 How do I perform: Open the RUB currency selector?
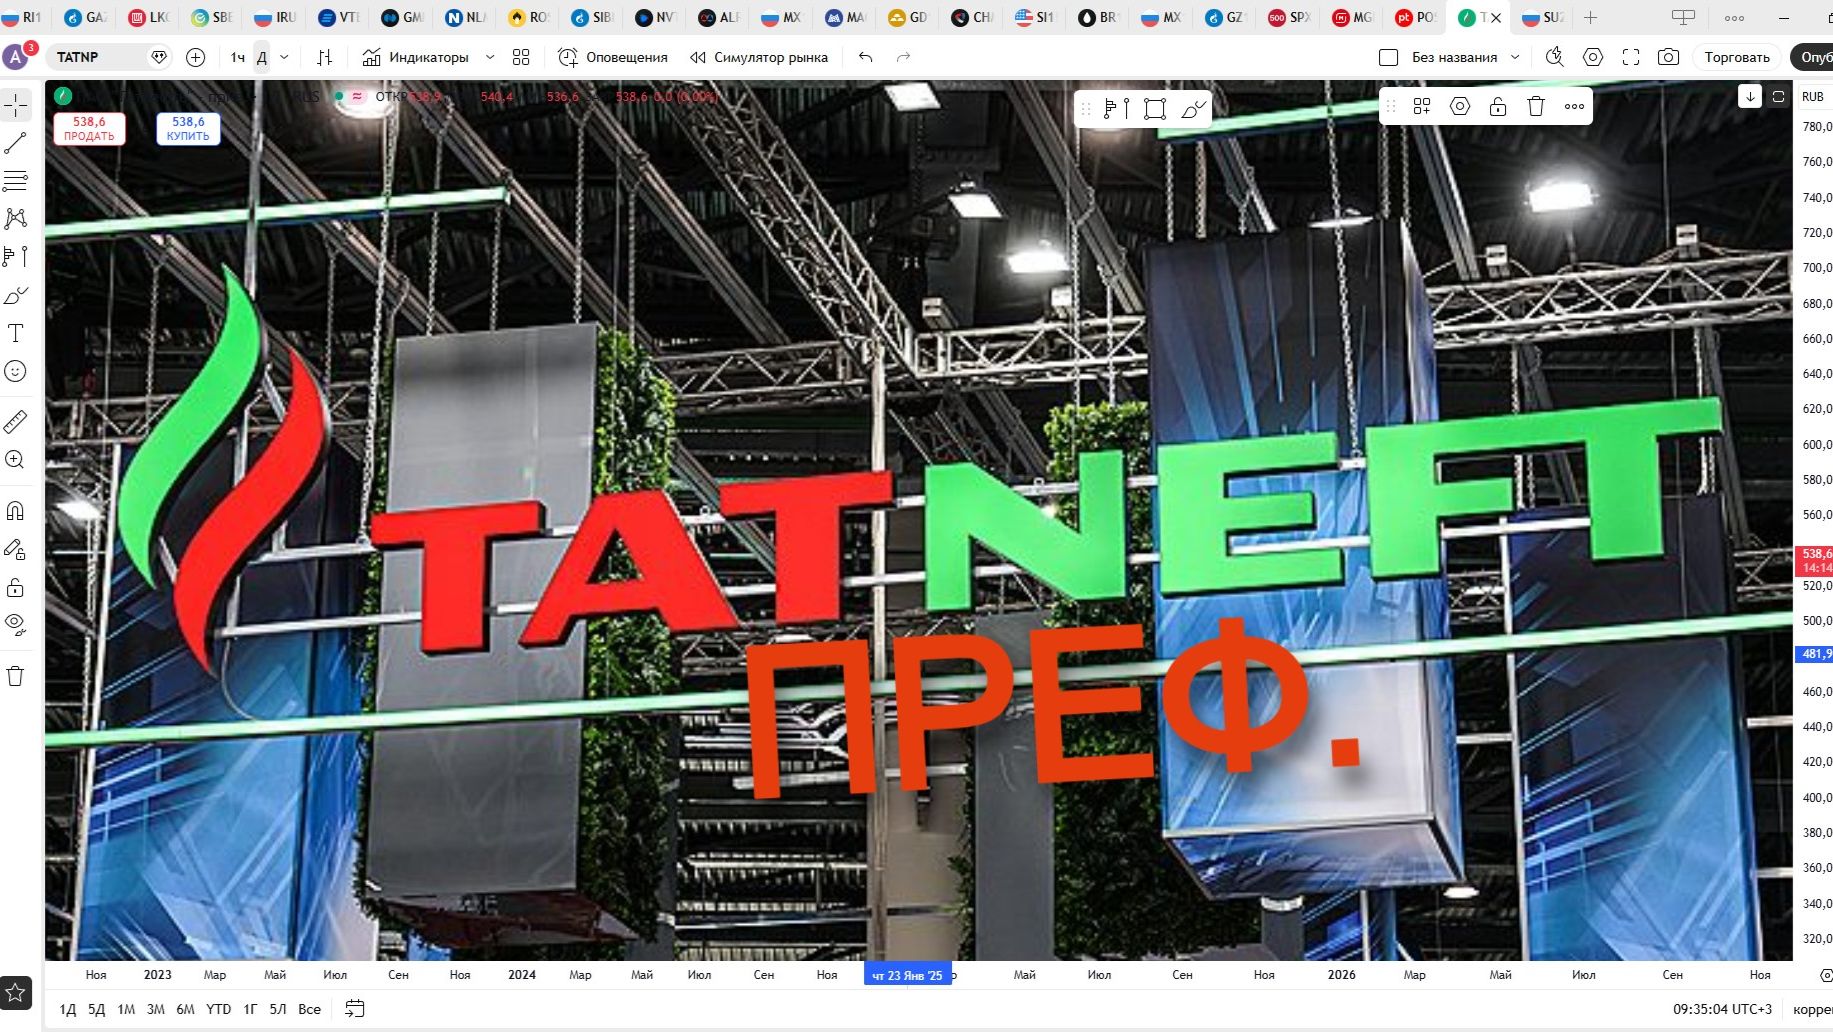point(1813,96)
